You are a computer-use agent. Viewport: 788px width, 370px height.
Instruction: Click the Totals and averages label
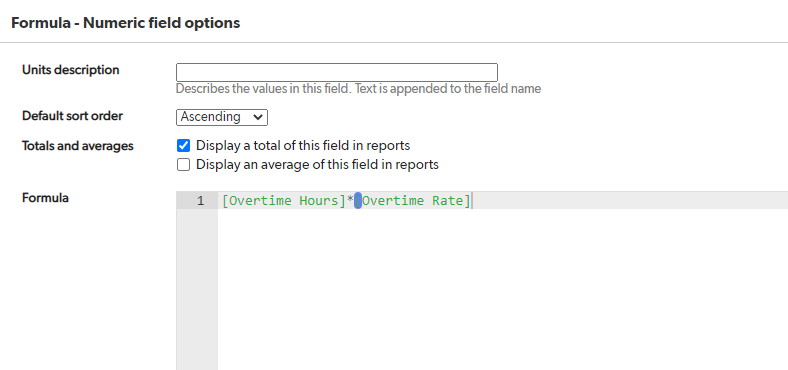(x=78, y=146)
